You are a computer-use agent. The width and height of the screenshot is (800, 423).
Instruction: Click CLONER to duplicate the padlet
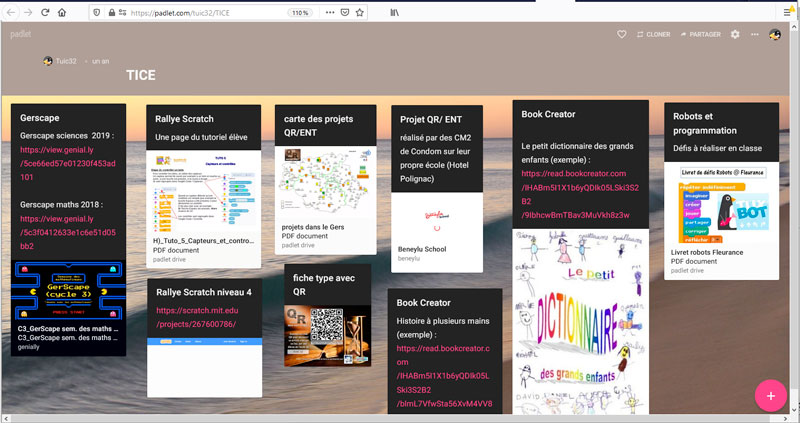[654, 34]
